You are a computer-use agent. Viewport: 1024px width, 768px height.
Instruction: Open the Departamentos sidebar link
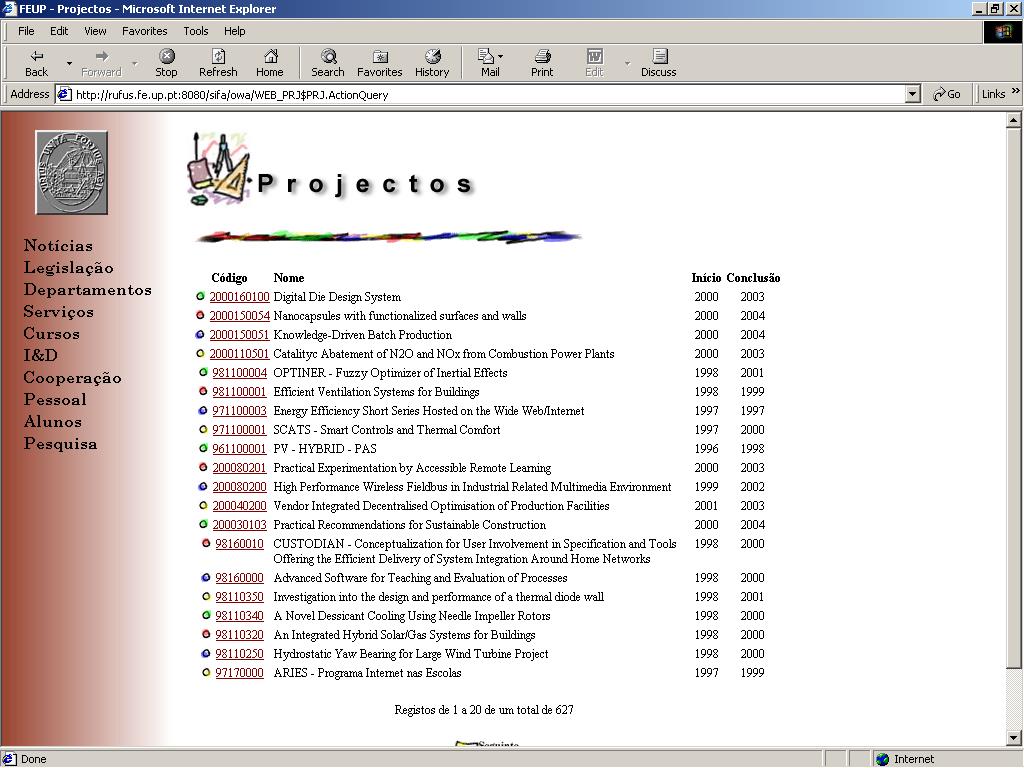tap(88, 290)
